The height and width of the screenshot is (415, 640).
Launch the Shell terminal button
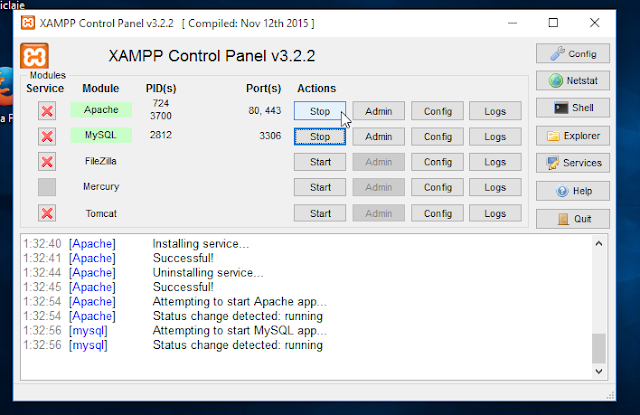573,108
